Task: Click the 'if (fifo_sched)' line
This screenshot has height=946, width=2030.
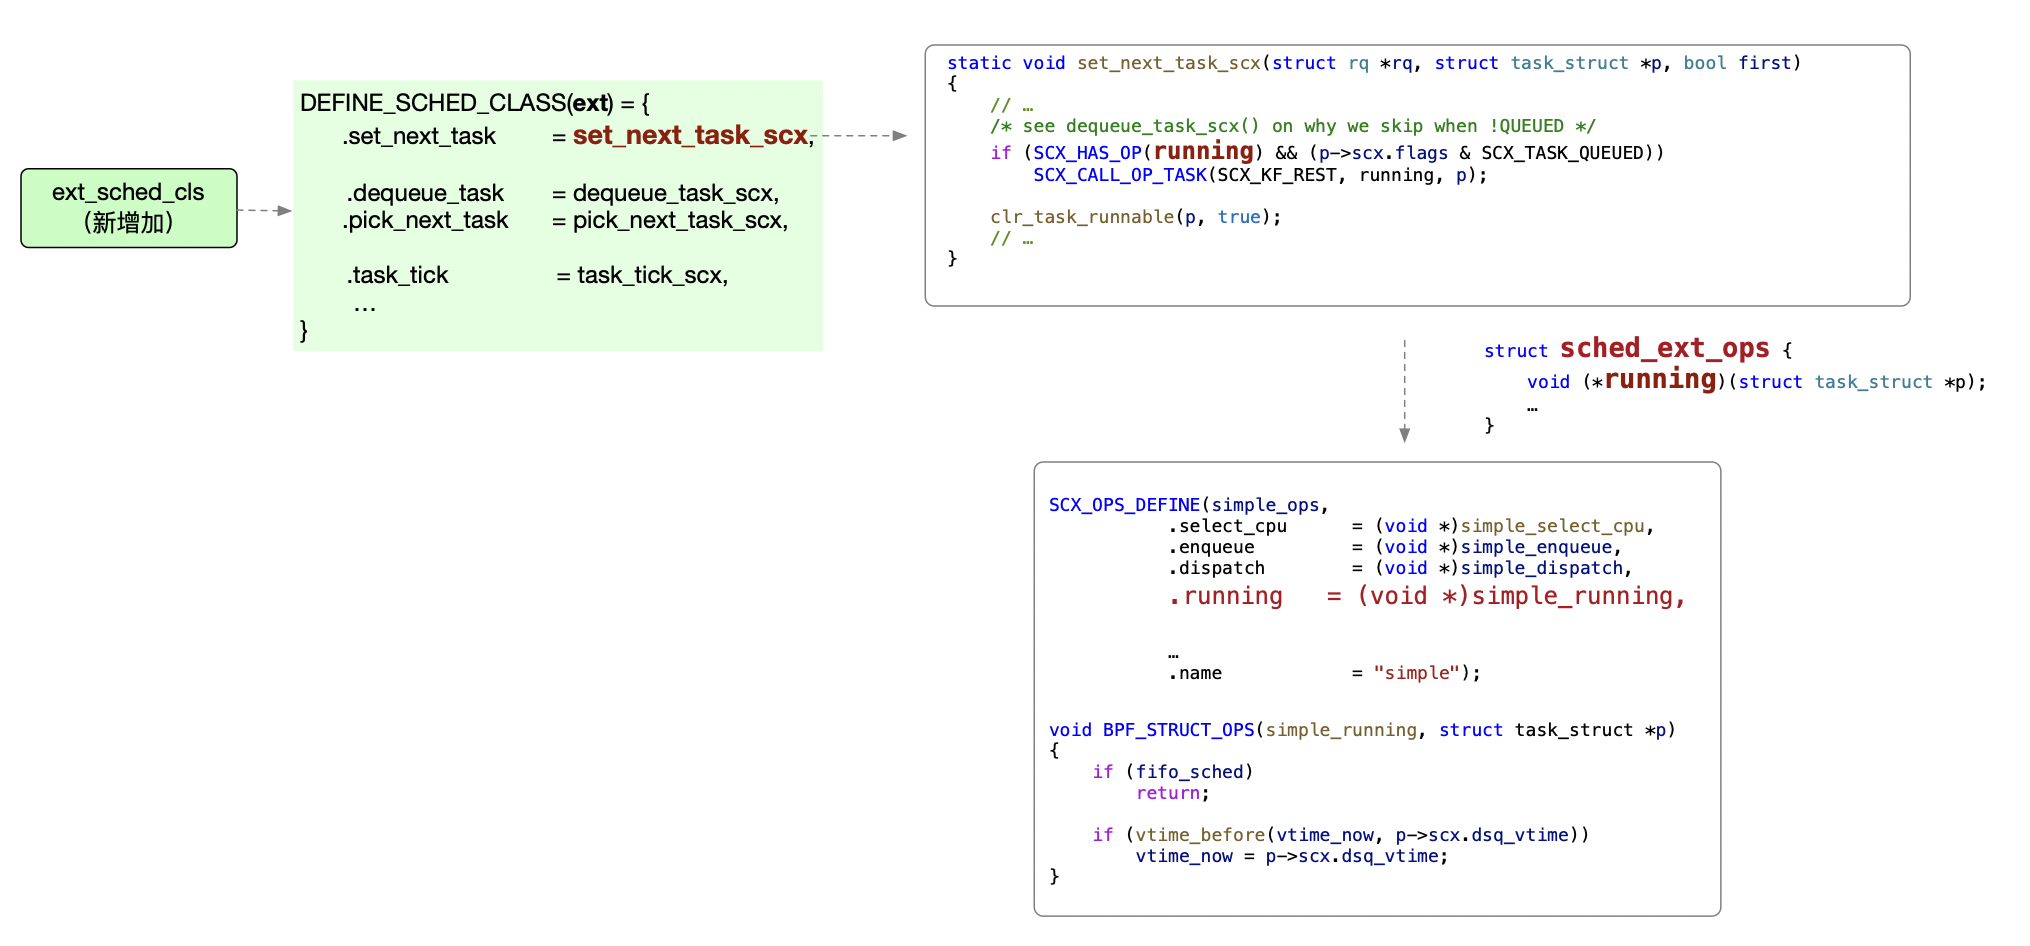Action: 1173,772
